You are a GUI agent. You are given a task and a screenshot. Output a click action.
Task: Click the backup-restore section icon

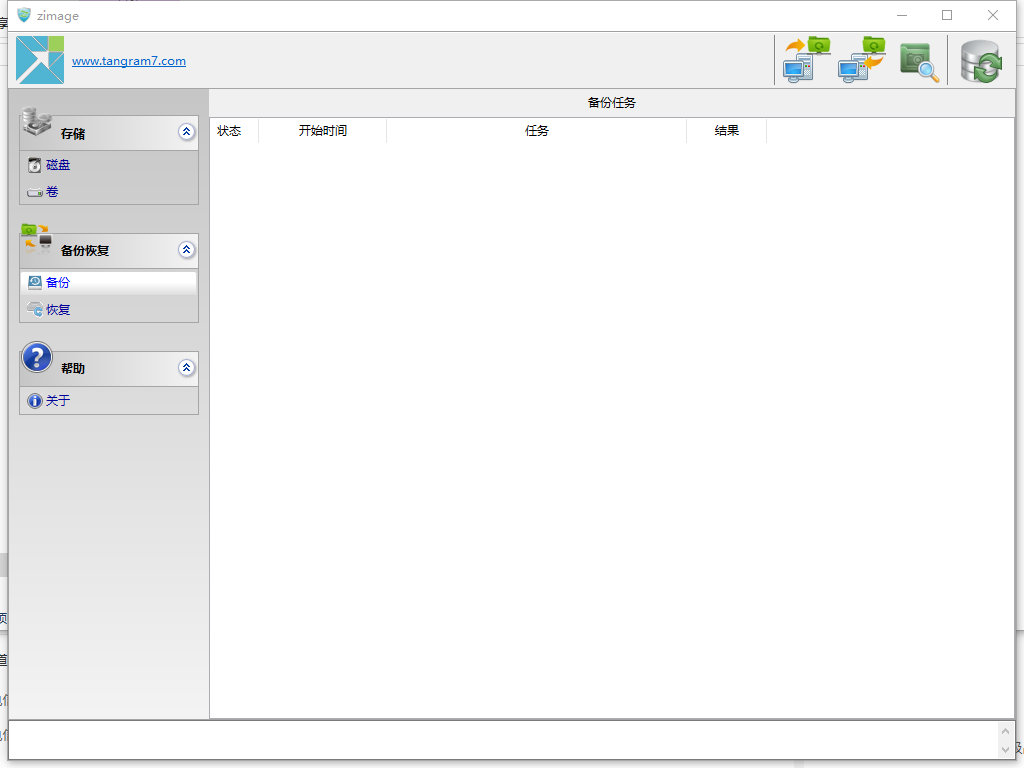point(37,240)
